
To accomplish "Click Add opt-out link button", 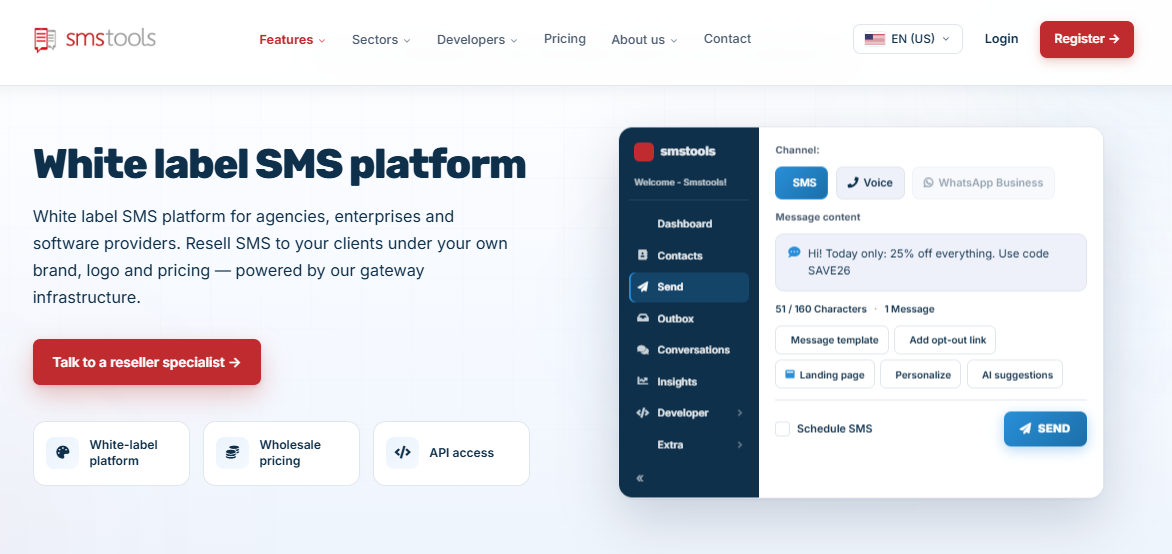I will pyautogui.click(x=945, y=339).
